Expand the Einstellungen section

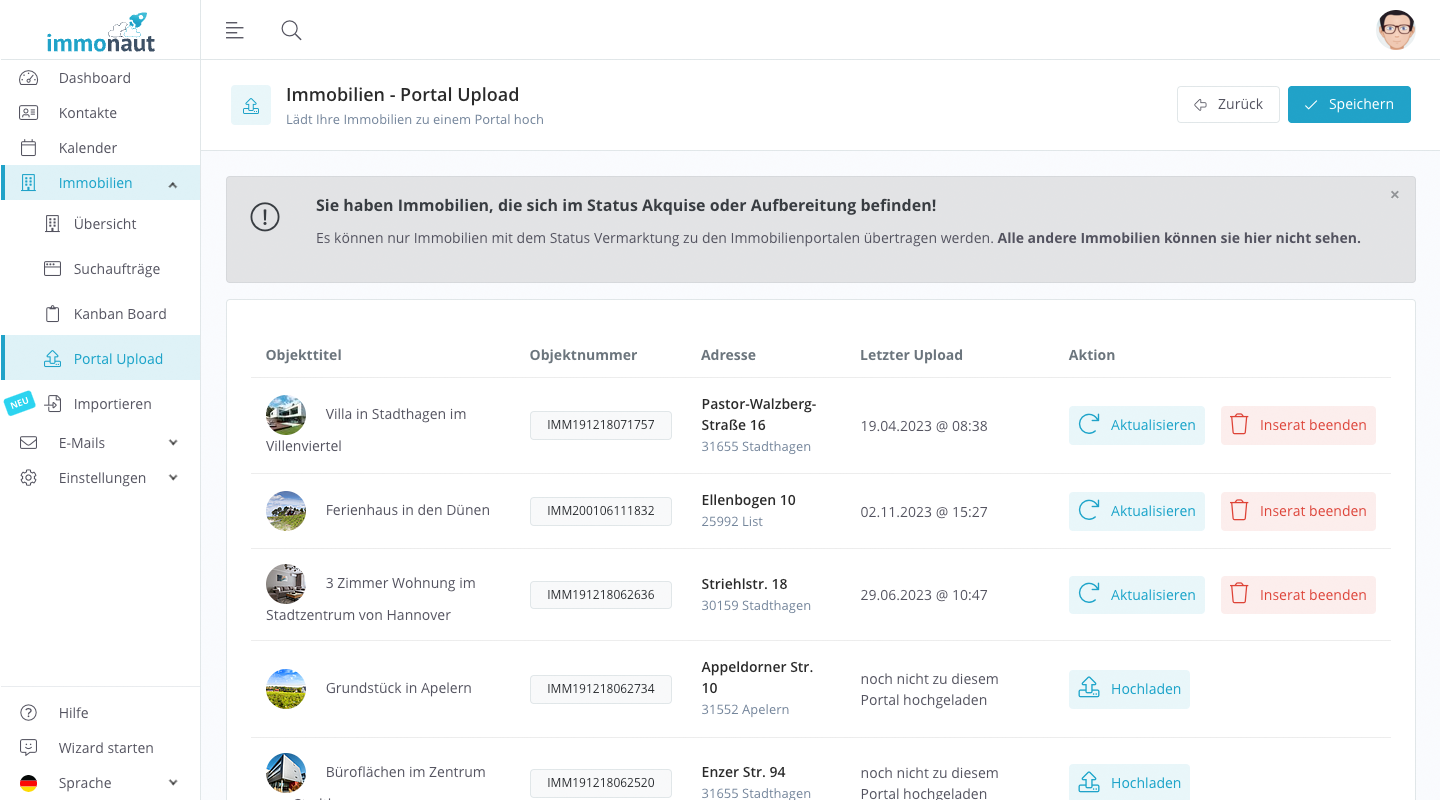[173, 477]
